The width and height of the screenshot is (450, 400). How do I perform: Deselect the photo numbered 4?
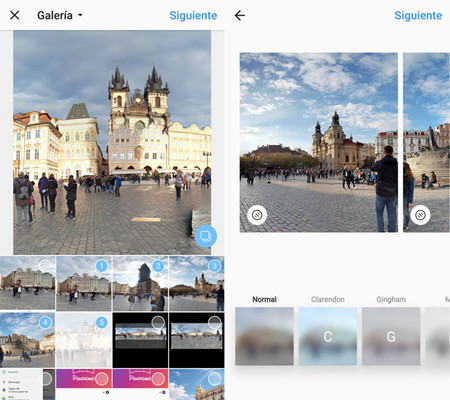[x=45, y=322]
